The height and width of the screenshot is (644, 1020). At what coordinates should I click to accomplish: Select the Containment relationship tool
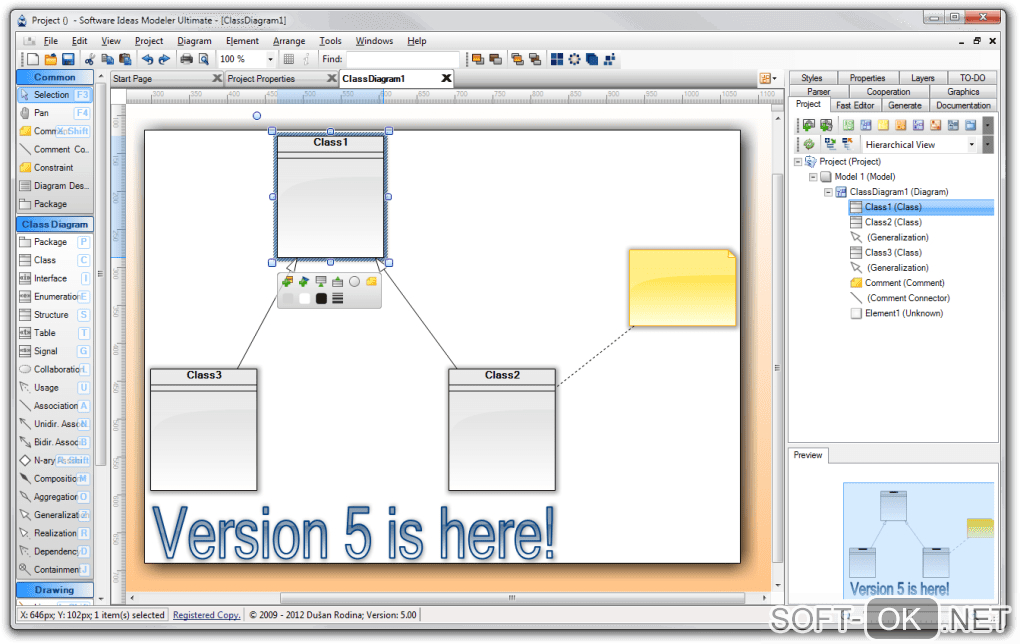(55, 569)
